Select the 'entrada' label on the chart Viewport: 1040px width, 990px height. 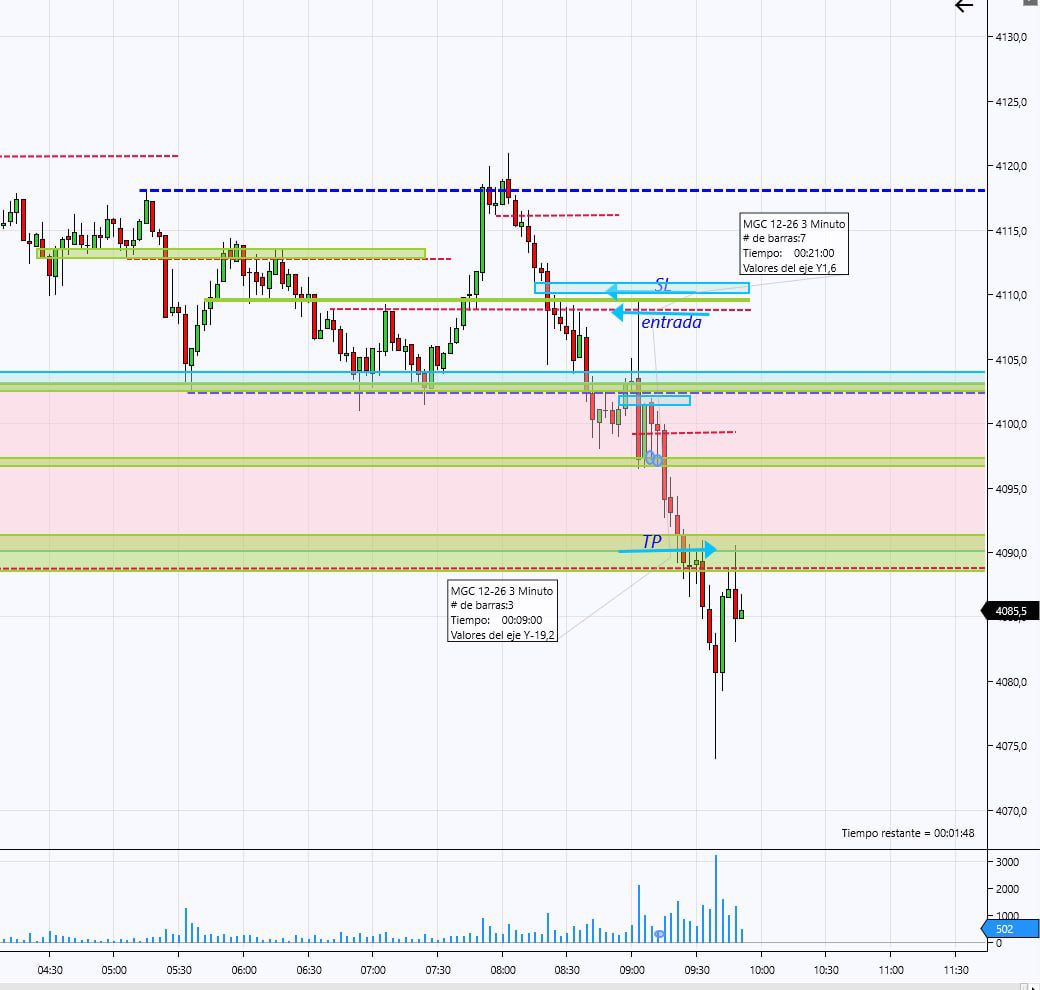point(671,322)
